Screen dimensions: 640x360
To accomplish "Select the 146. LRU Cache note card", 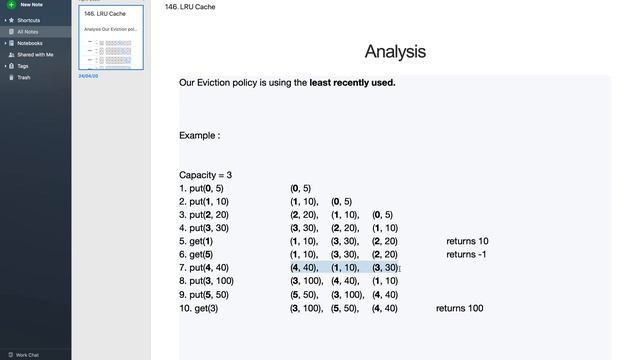I will pos(111,38).
